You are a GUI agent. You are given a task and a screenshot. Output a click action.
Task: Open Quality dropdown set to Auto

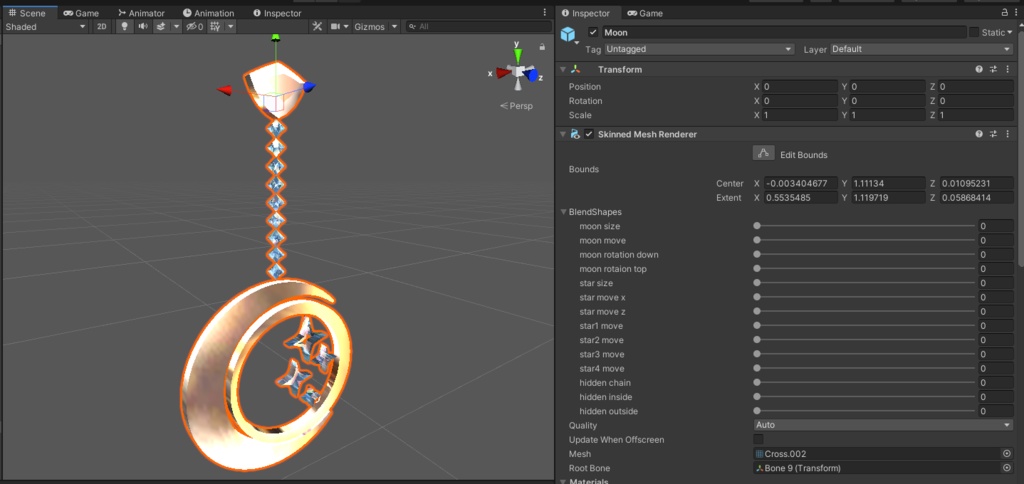[x=884, y=425]
